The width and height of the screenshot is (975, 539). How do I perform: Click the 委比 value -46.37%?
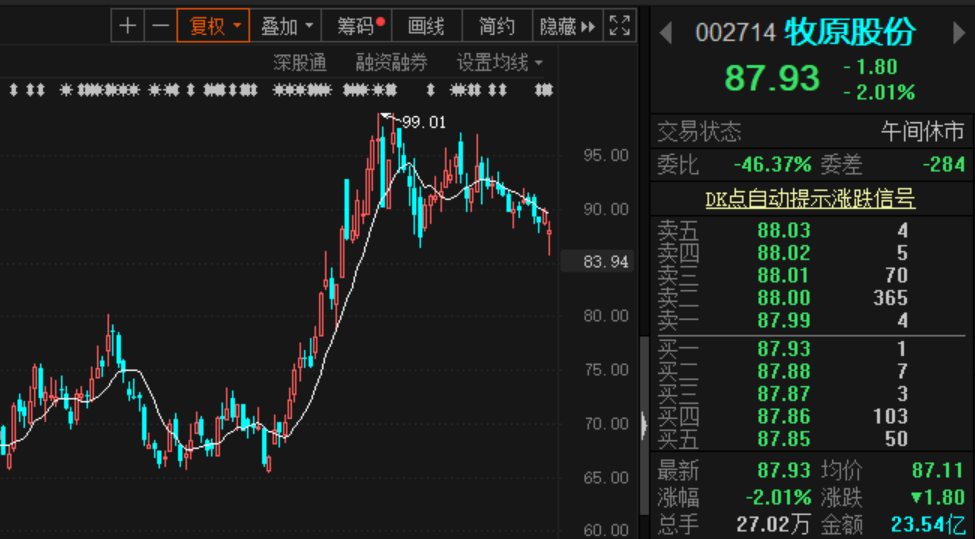click(772, 165)
